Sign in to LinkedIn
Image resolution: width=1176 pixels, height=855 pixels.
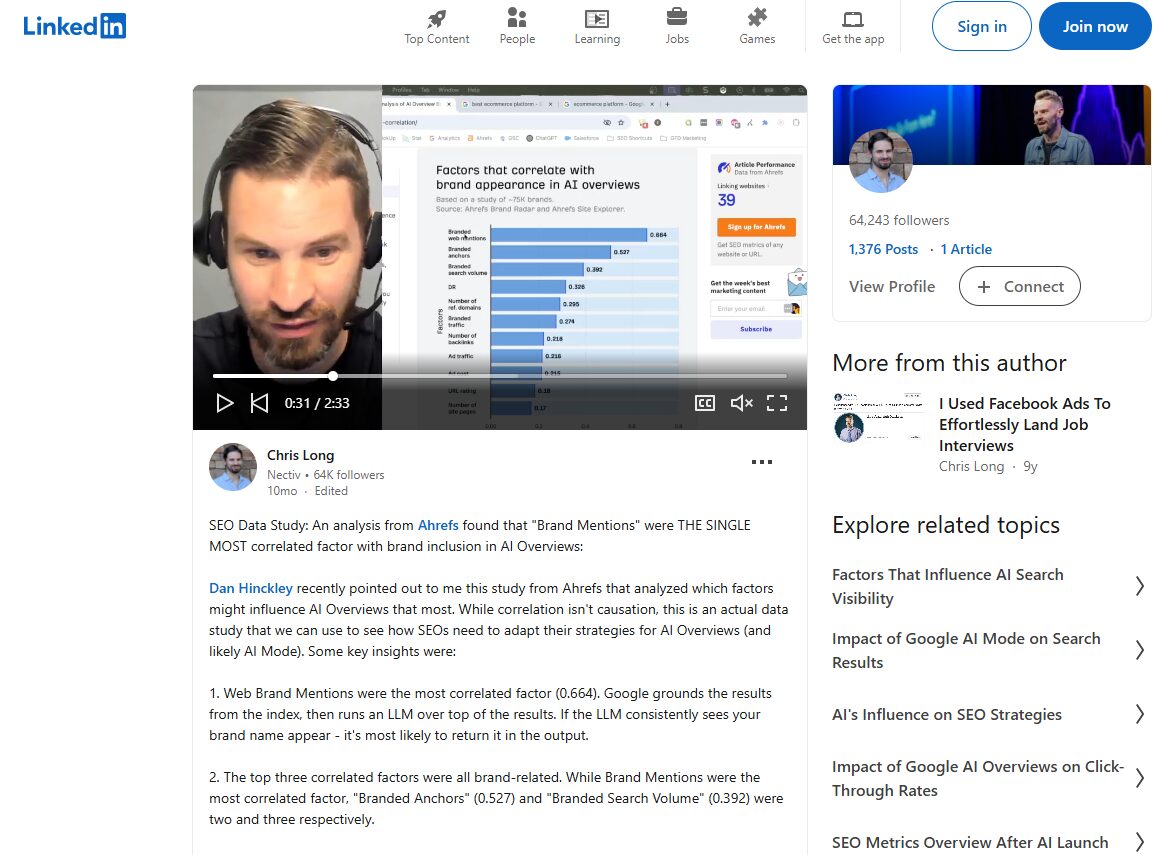pos(981,26)
